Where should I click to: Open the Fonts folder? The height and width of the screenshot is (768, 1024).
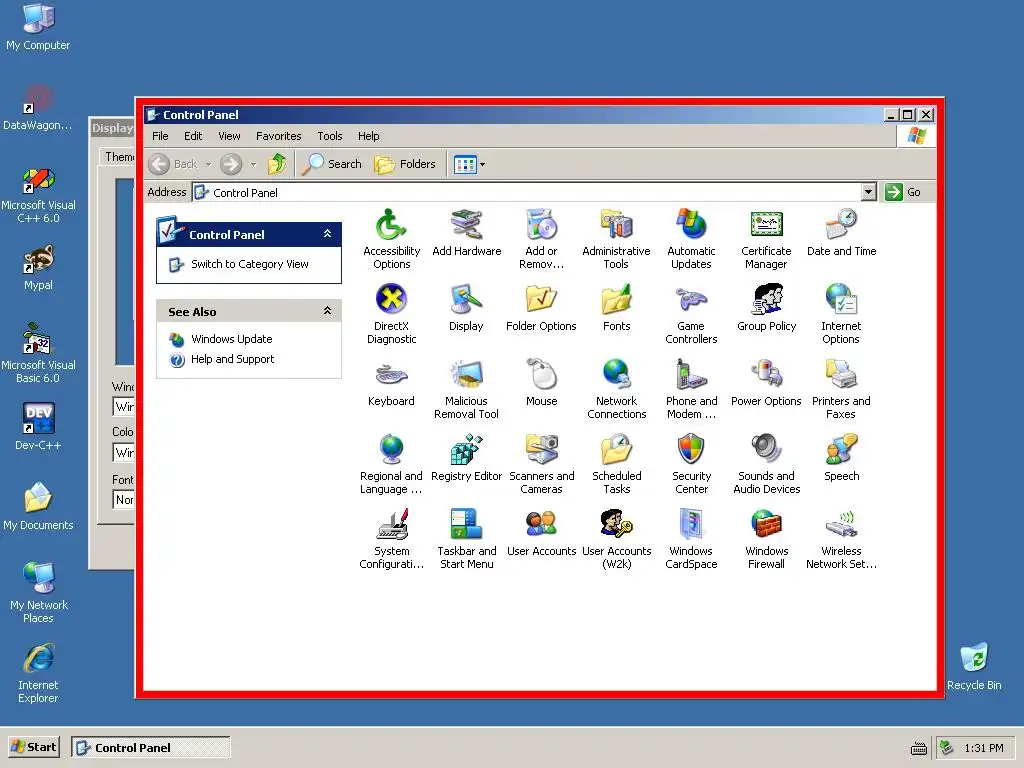pyautogui.click(x=616, y=308)
